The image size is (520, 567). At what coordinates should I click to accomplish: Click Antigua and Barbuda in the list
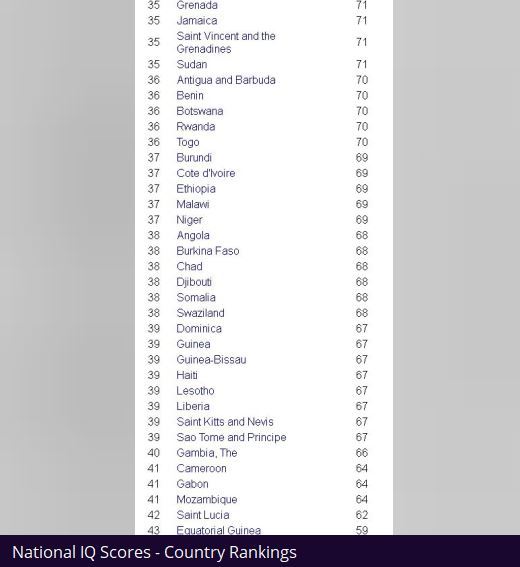[x=226, y=80]
